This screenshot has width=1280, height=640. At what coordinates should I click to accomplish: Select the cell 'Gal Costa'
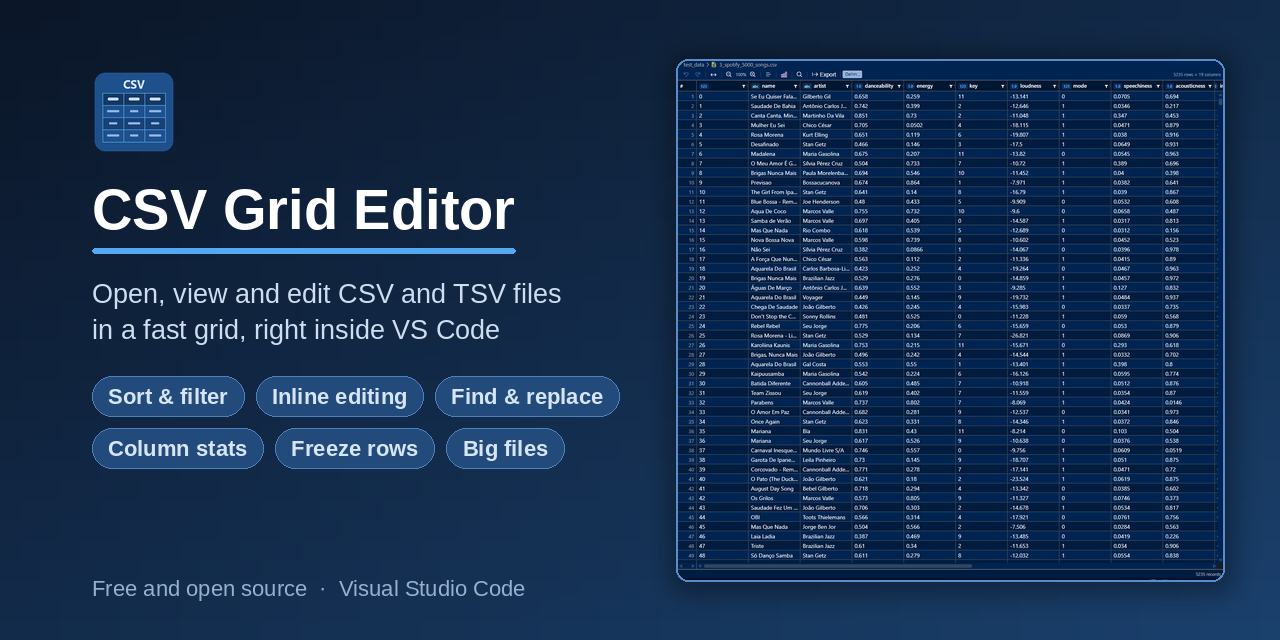coord(827,364)
